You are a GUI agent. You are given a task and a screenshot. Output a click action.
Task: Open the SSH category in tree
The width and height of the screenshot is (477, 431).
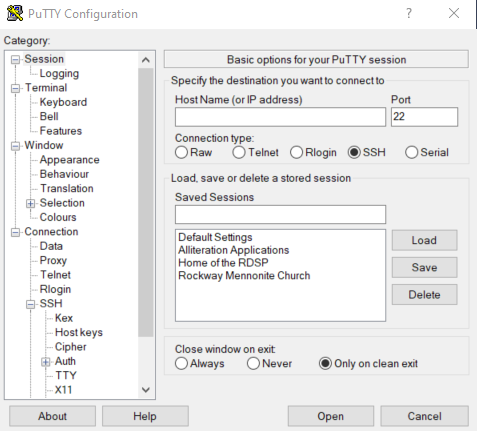[x=51, y=303]
